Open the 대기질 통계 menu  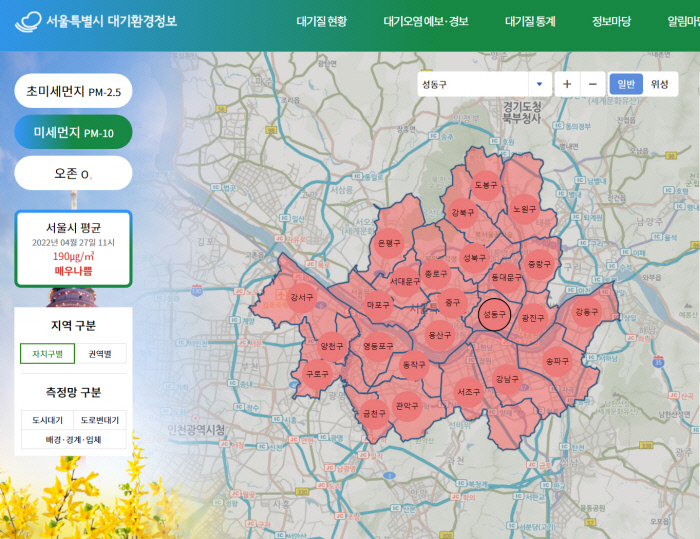530,21
